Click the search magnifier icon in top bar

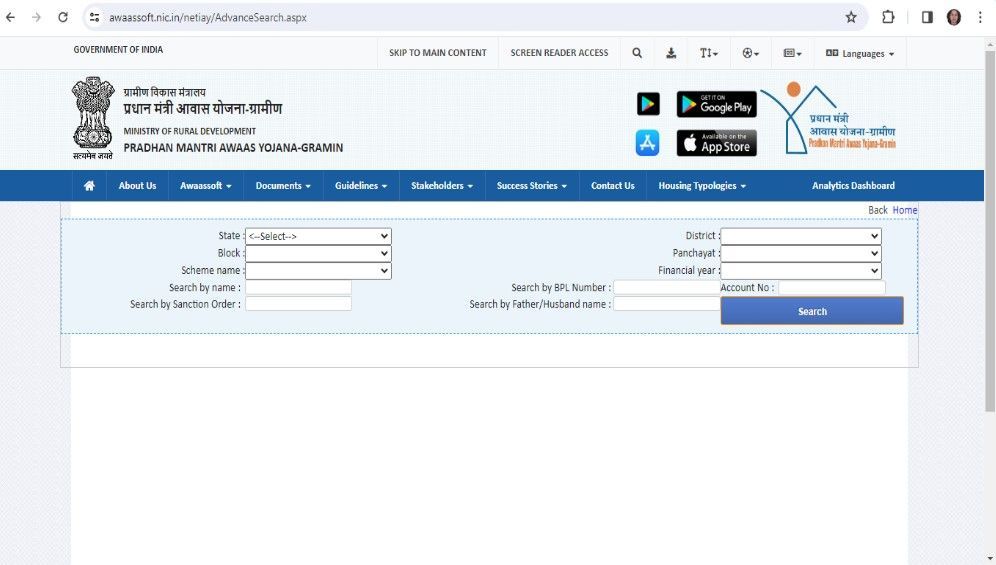coord(637,53)
